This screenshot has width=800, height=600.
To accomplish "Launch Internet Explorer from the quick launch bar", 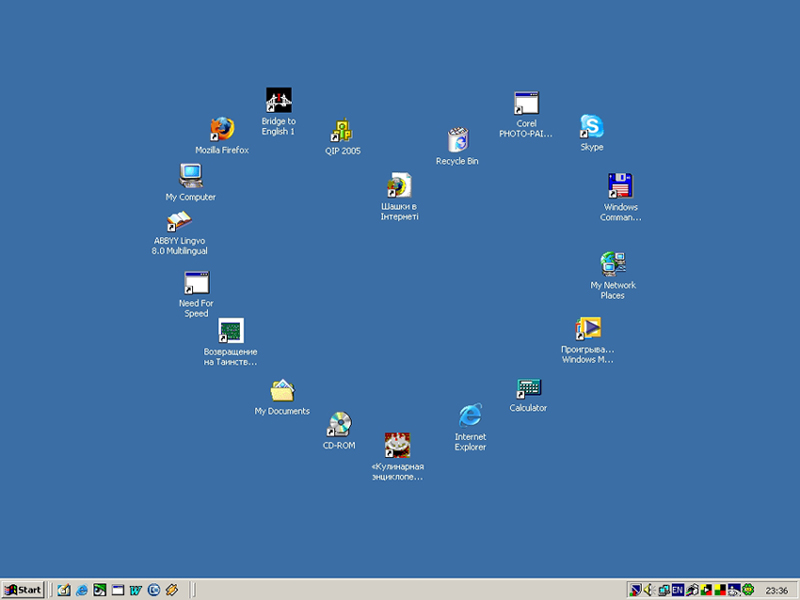I will tap(82, 590).
